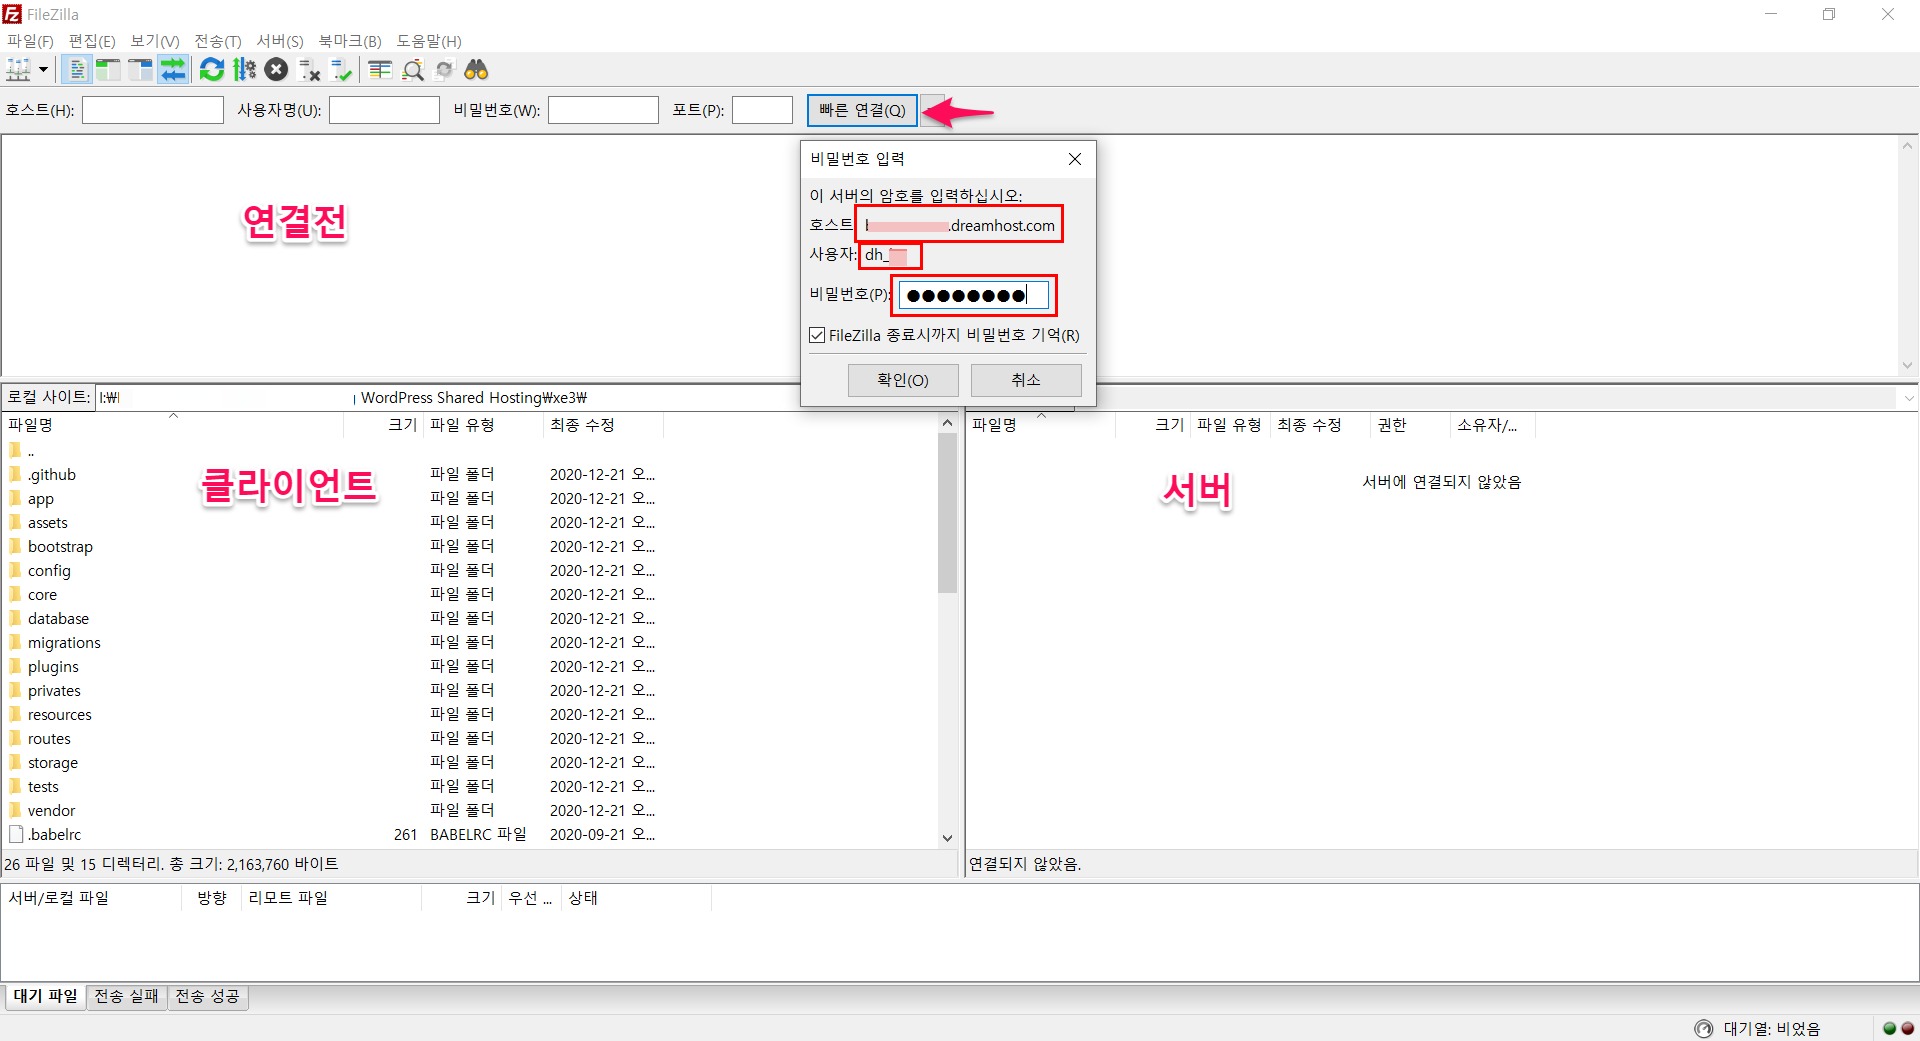Open the remote site path dropdown

click(1908, 398)
